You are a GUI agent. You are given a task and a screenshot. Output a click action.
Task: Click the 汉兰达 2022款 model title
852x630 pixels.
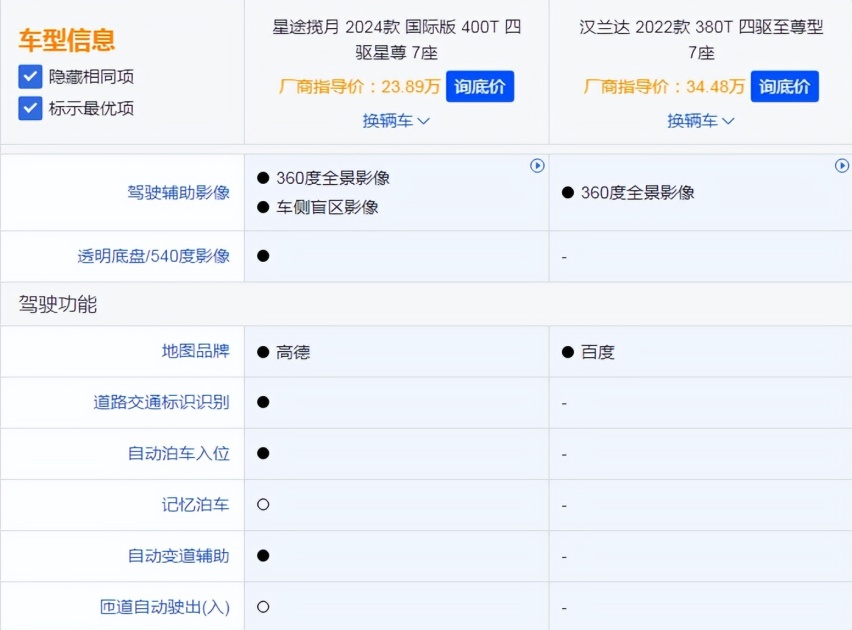coord(701,40)
